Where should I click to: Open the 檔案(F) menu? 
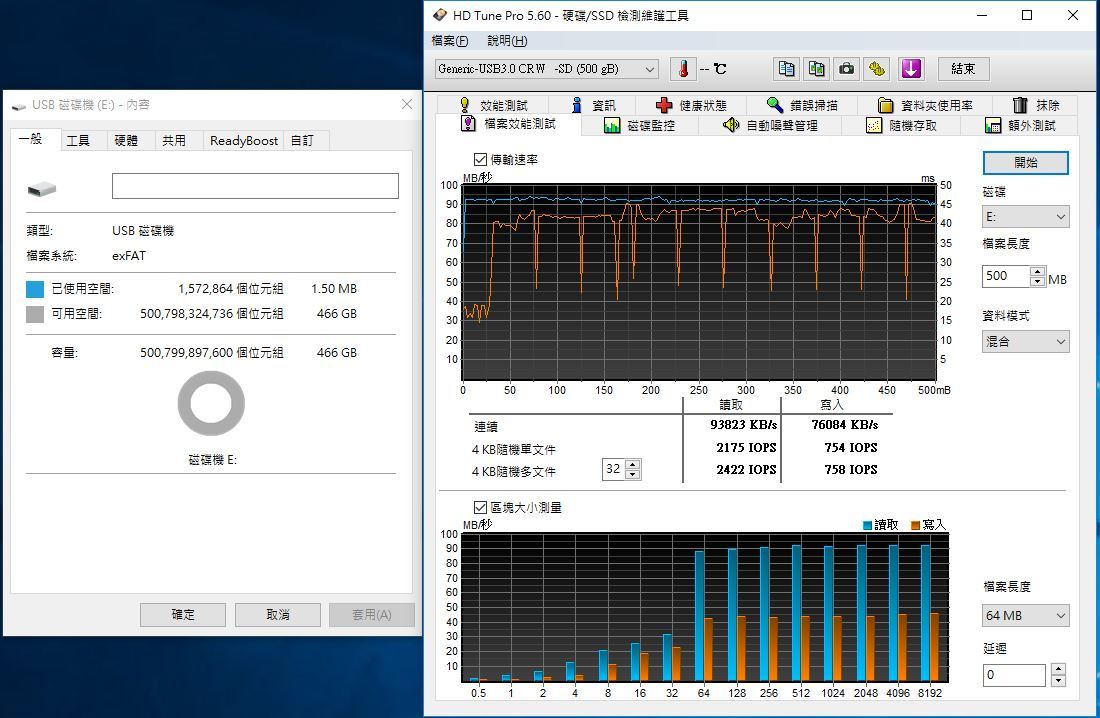click(x=449, y=41)
